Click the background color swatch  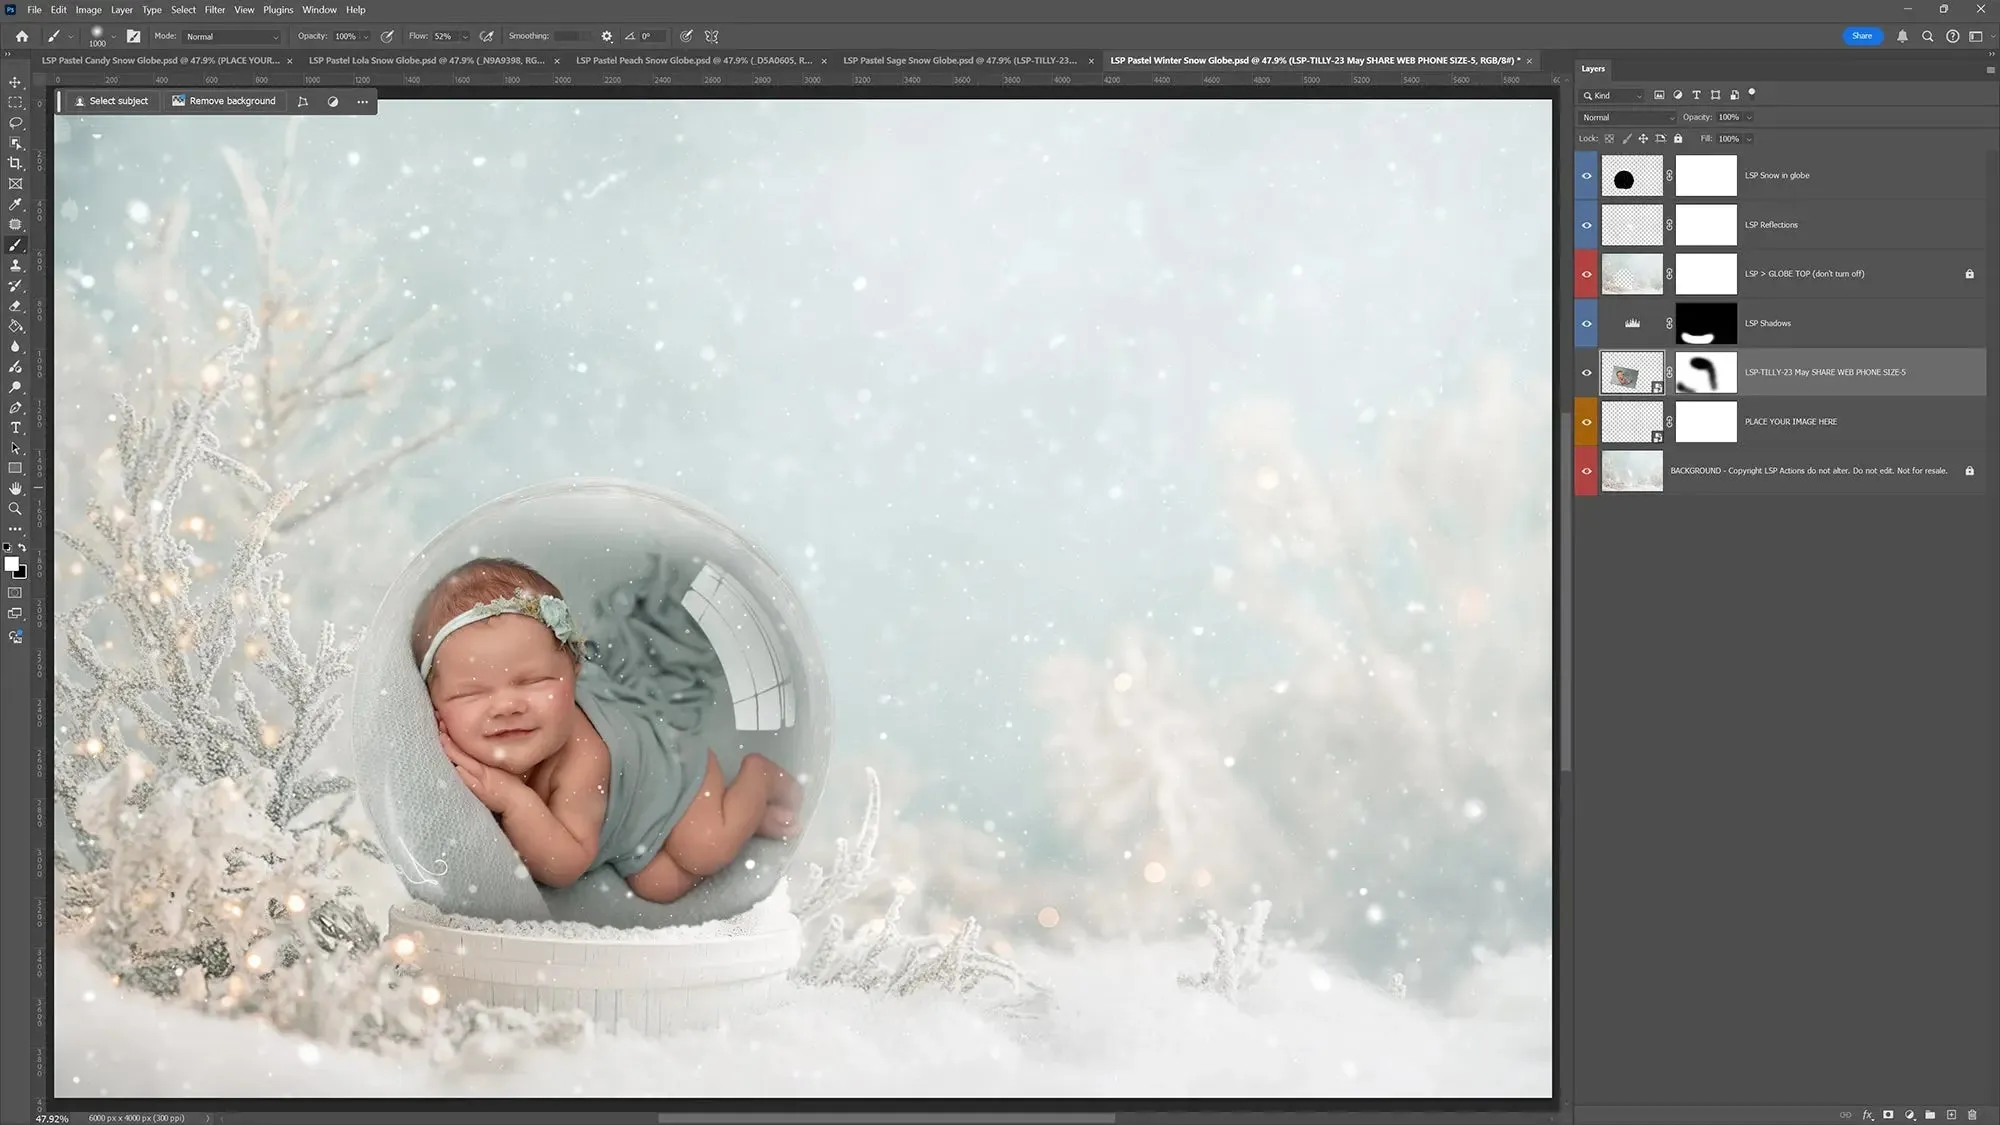pyautogui.click(x=20, y=572)
